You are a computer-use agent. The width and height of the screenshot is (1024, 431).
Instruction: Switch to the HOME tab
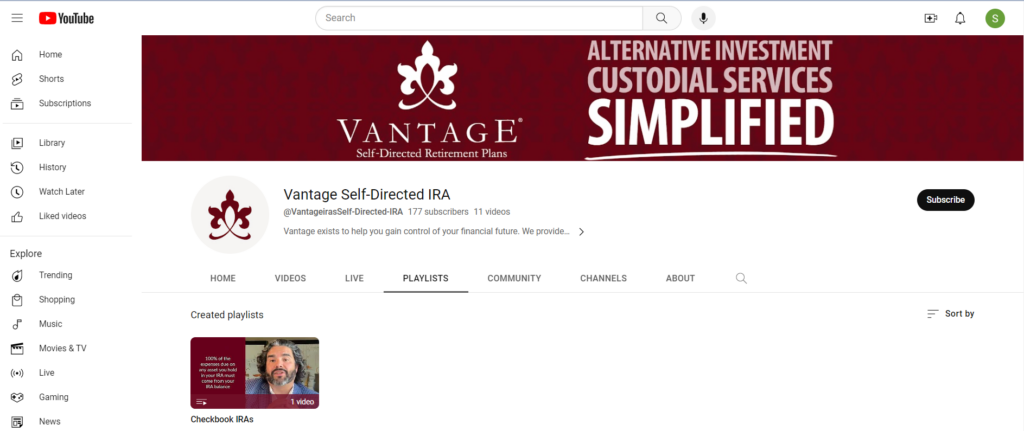[223, 278]
